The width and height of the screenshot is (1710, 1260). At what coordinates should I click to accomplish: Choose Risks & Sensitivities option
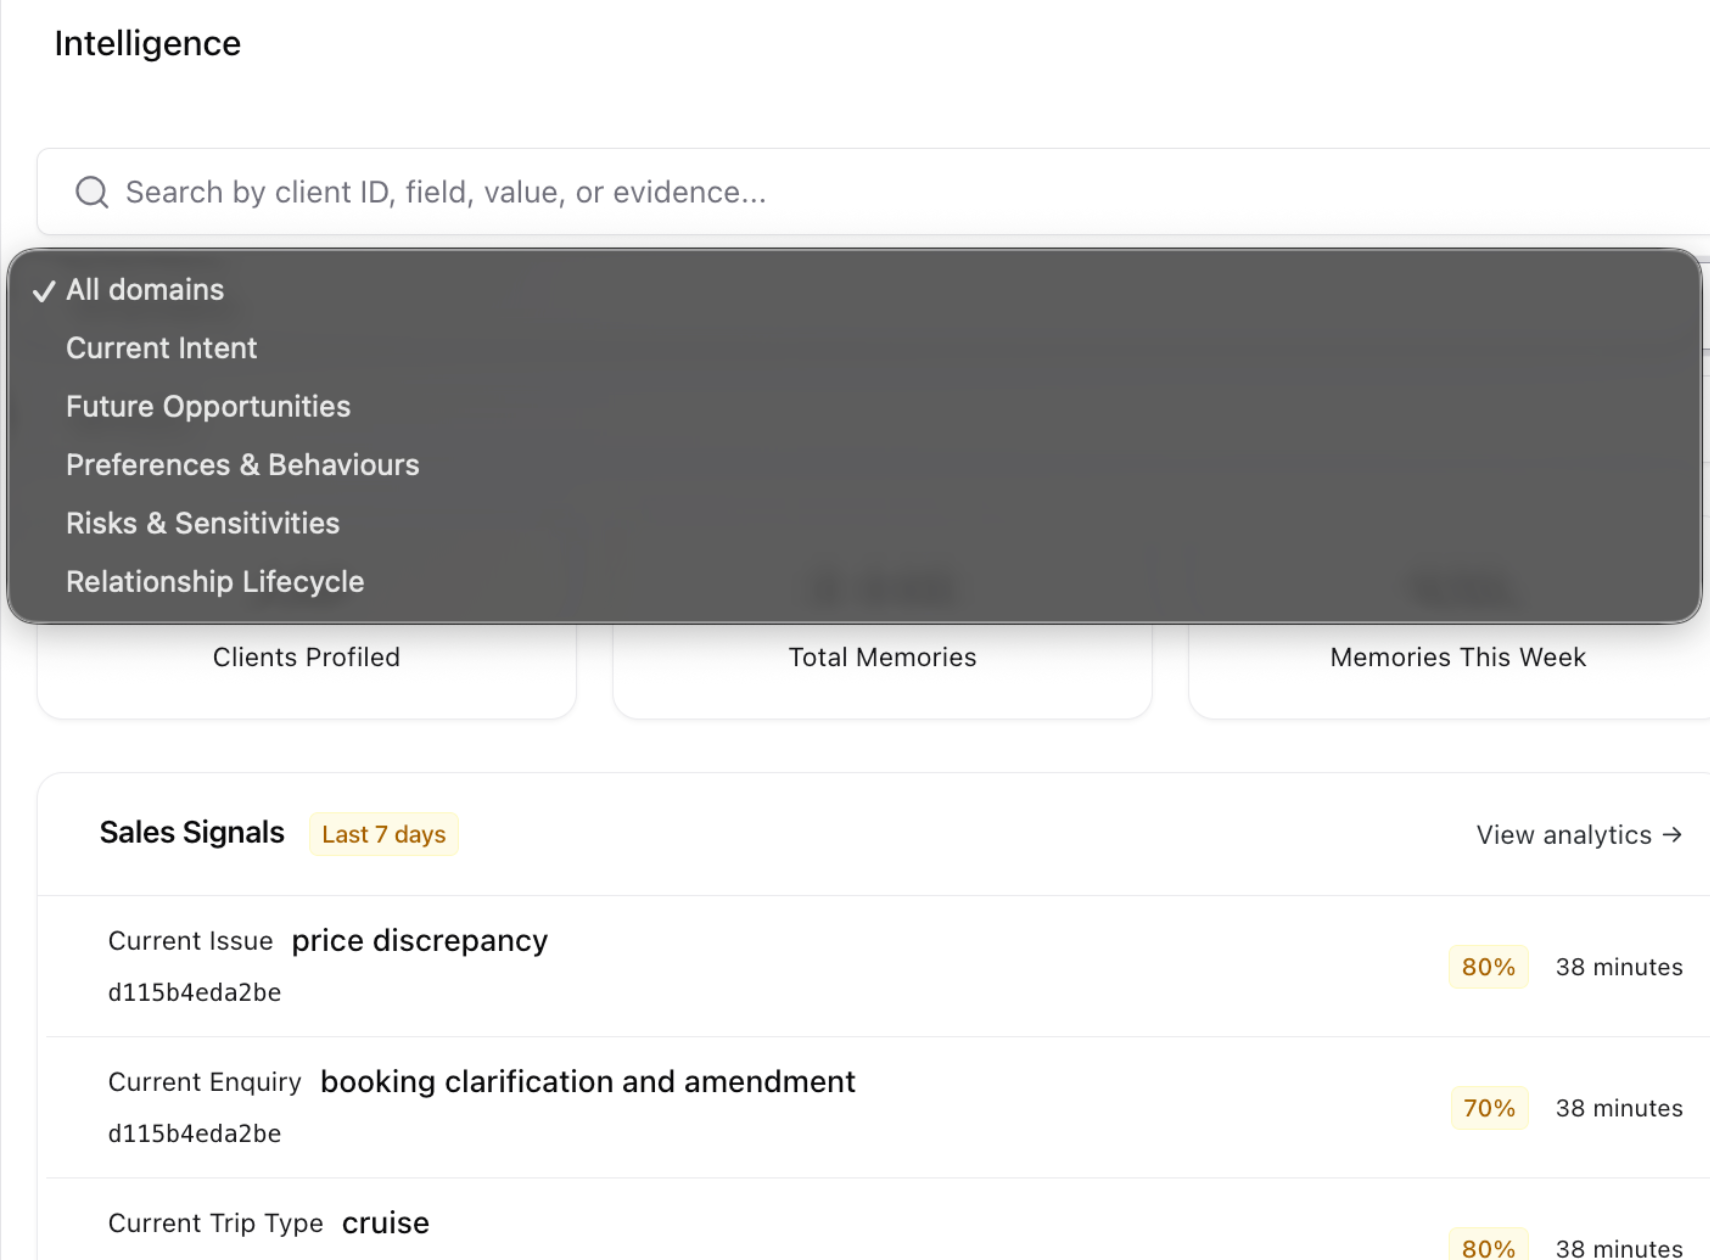click(x=854, y=523)
